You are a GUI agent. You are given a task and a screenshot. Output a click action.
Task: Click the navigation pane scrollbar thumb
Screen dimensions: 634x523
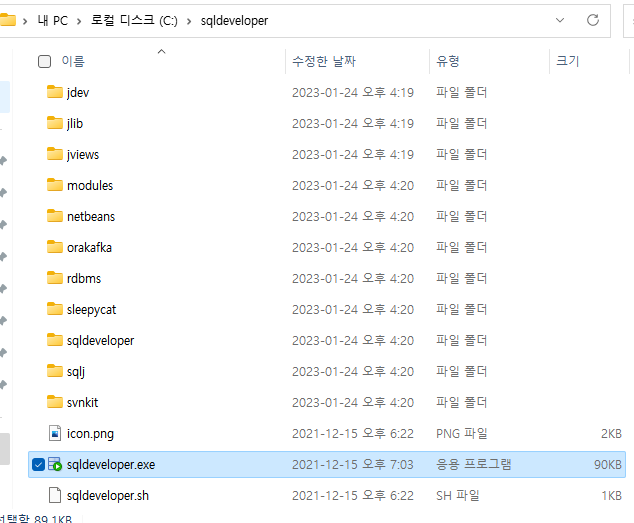(x=5, y=449)
